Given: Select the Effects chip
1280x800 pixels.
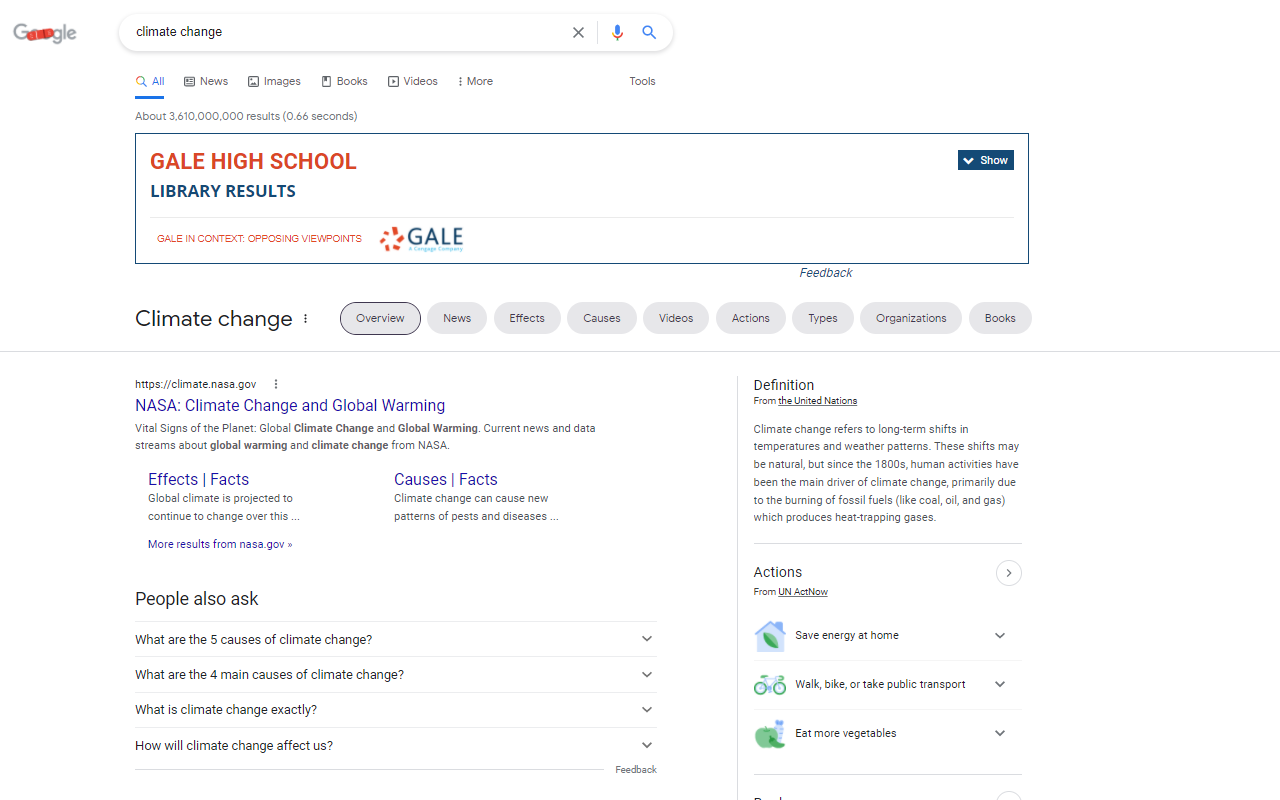Looking at the screenshot, I should click(x=527, y=319).
